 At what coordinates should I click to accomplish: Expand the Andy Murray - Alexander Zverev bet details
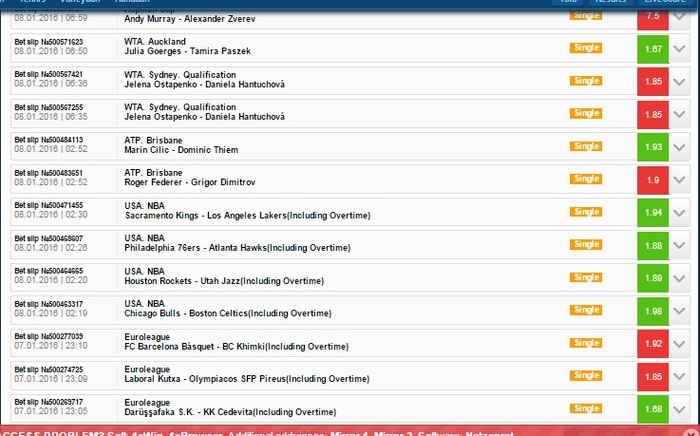[x=679, y=17]
